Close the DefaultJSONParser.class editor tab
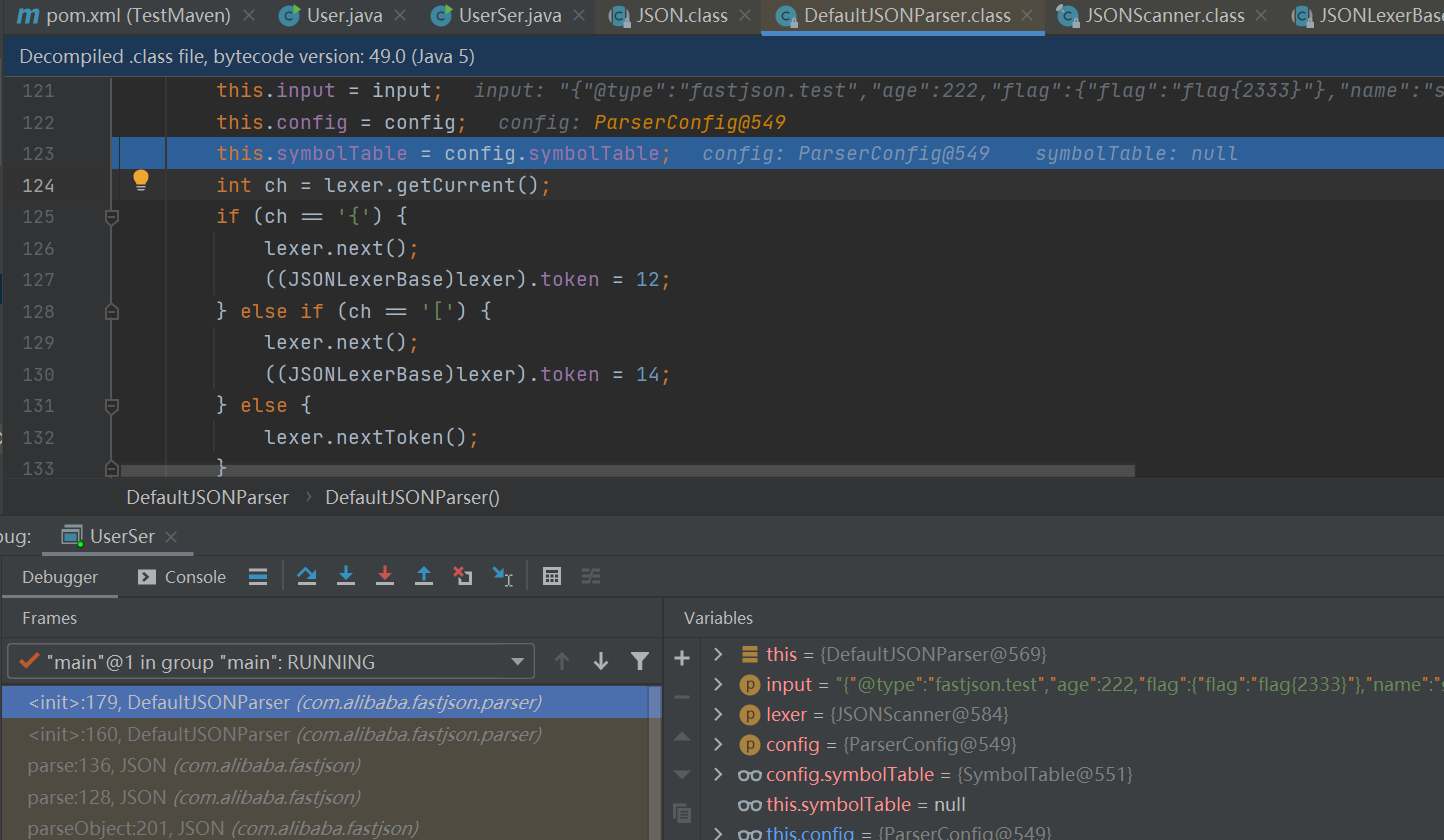This screenshot has width=1444, height=840. point(1029,16)
